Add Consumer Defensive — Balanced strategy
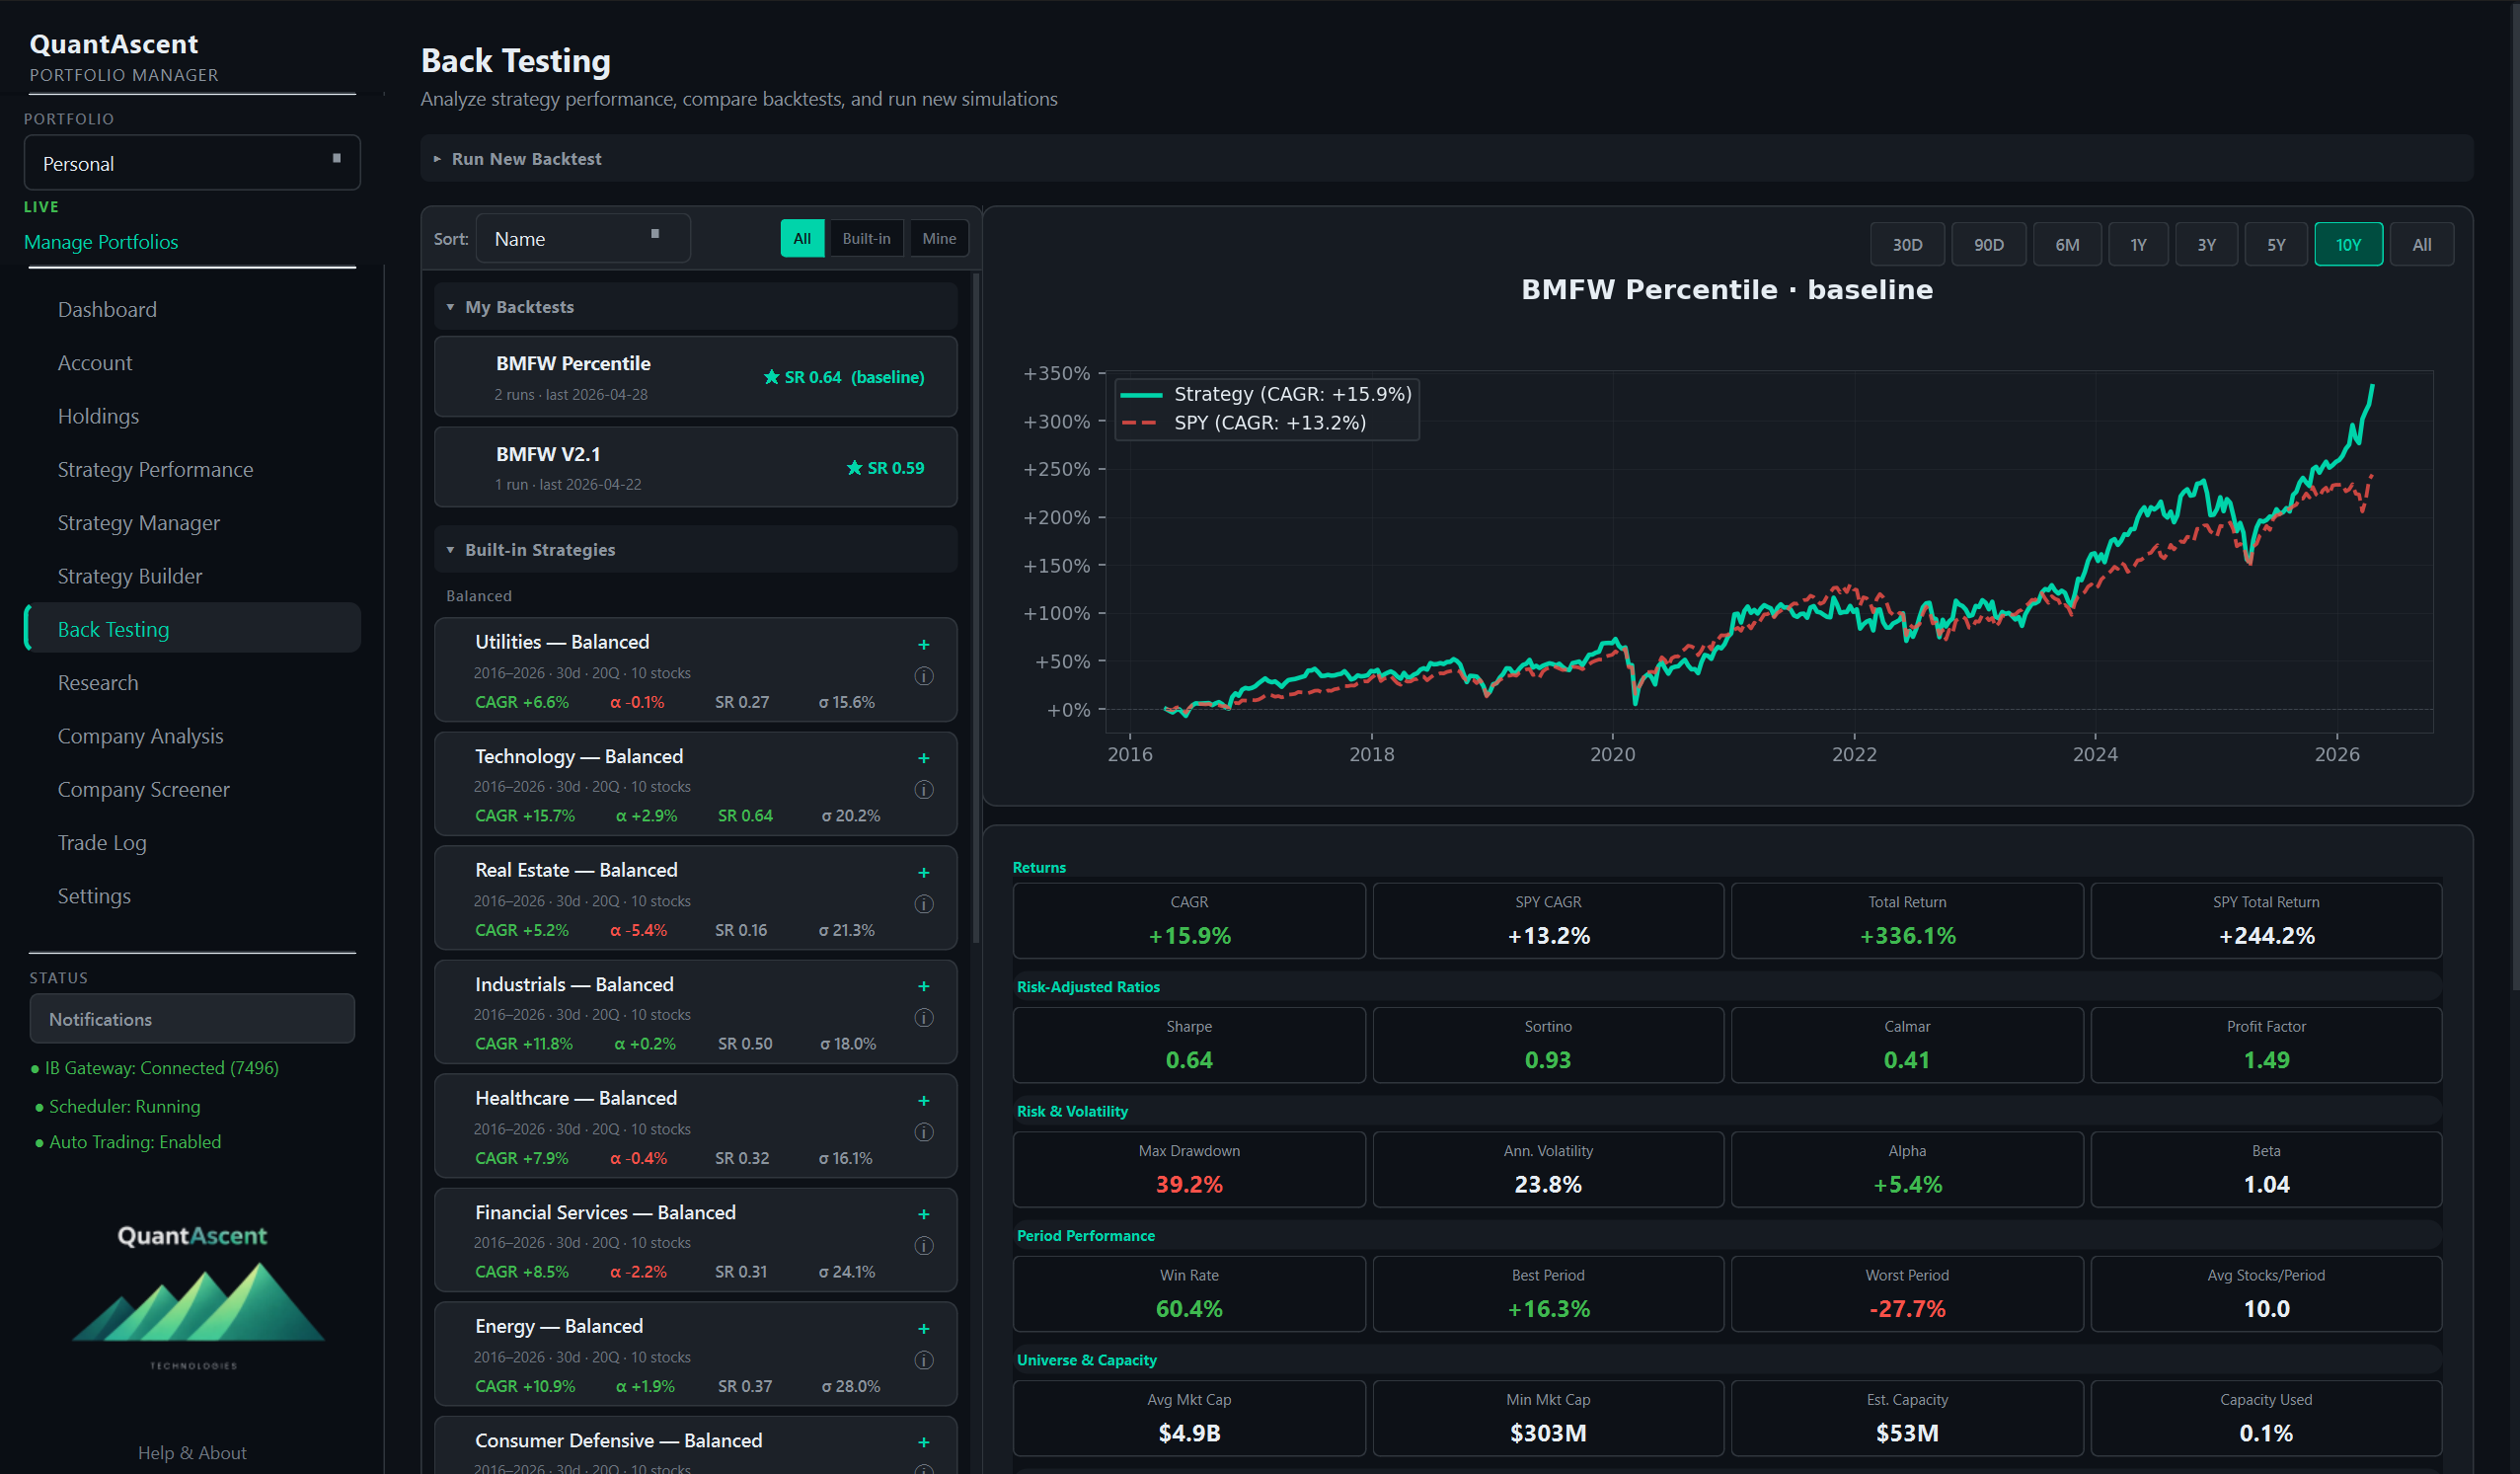 pos(924,1443)
